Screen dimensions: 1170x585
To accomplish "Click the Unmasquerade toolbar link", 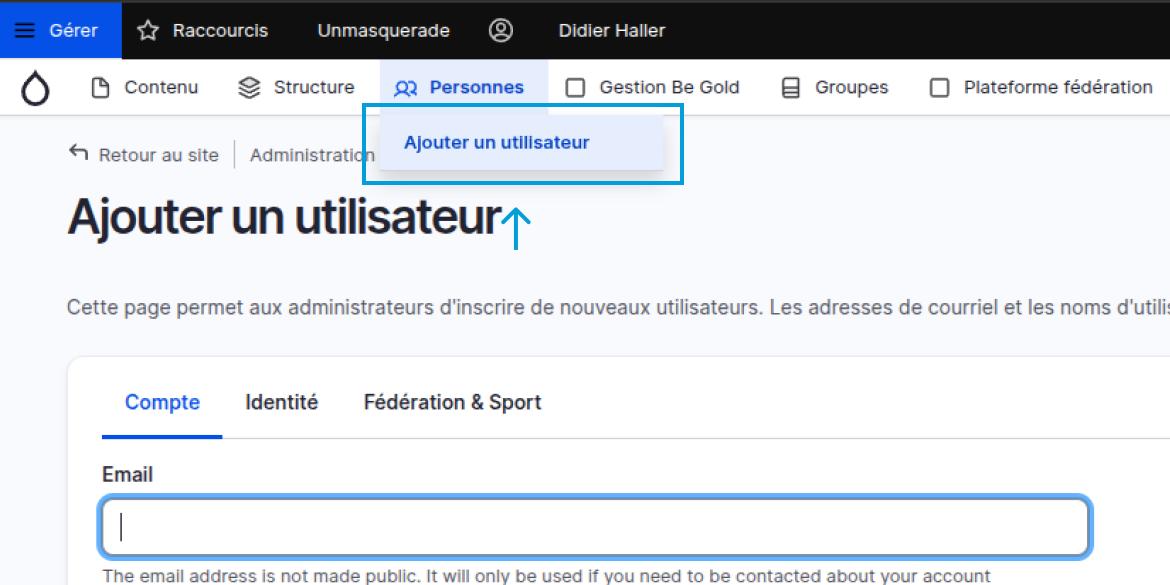I will pos(383,31).
